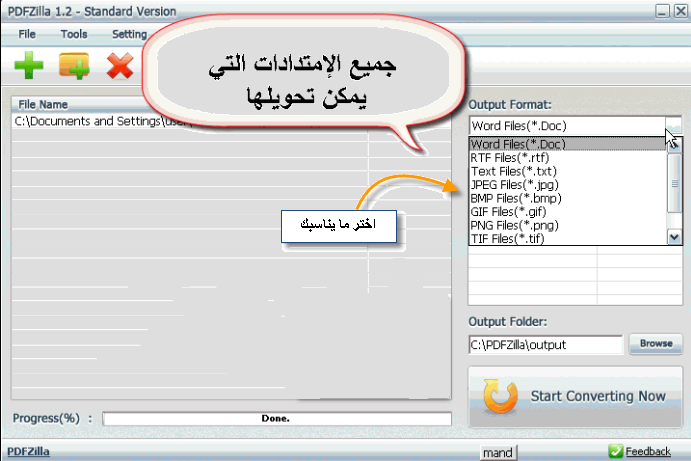Click Start Converting Now
Viewport: 691px width, 461px height.
click(x=576, y=397)
